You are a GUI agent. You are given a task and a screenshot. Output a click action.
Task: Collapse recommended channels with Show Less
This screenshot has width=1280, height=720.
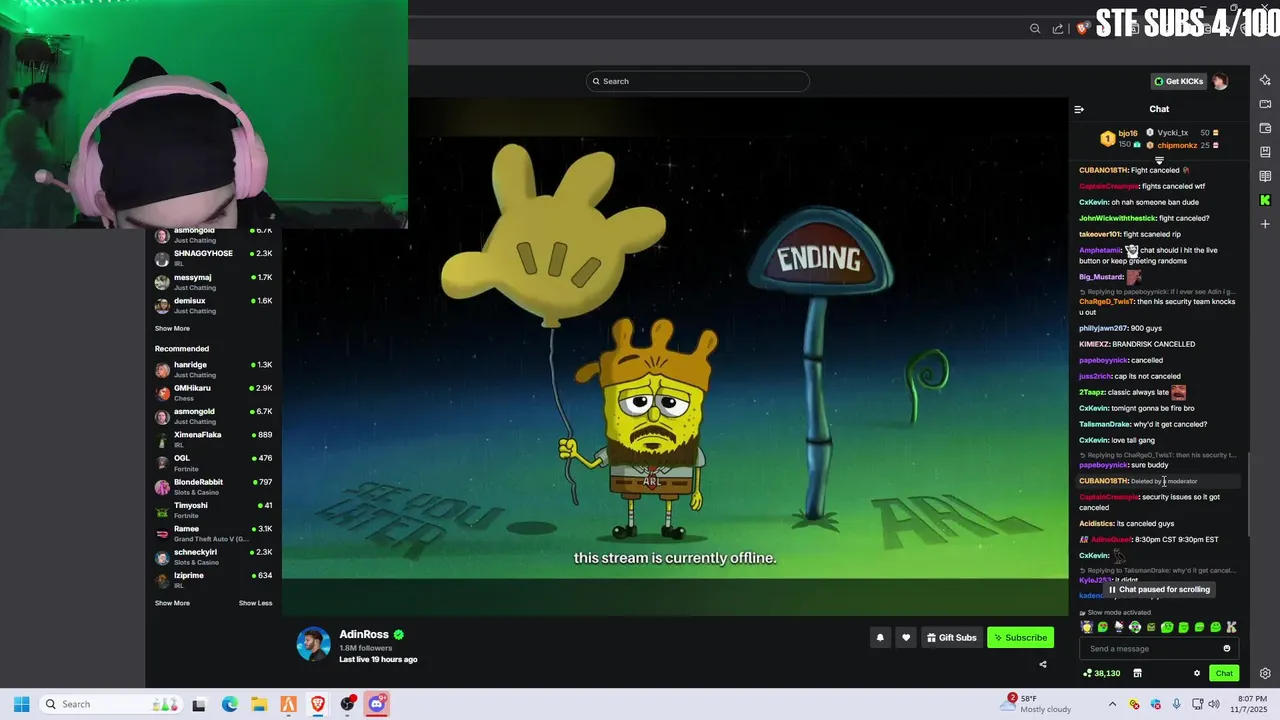pyautogui.click(x=255, y=603)
